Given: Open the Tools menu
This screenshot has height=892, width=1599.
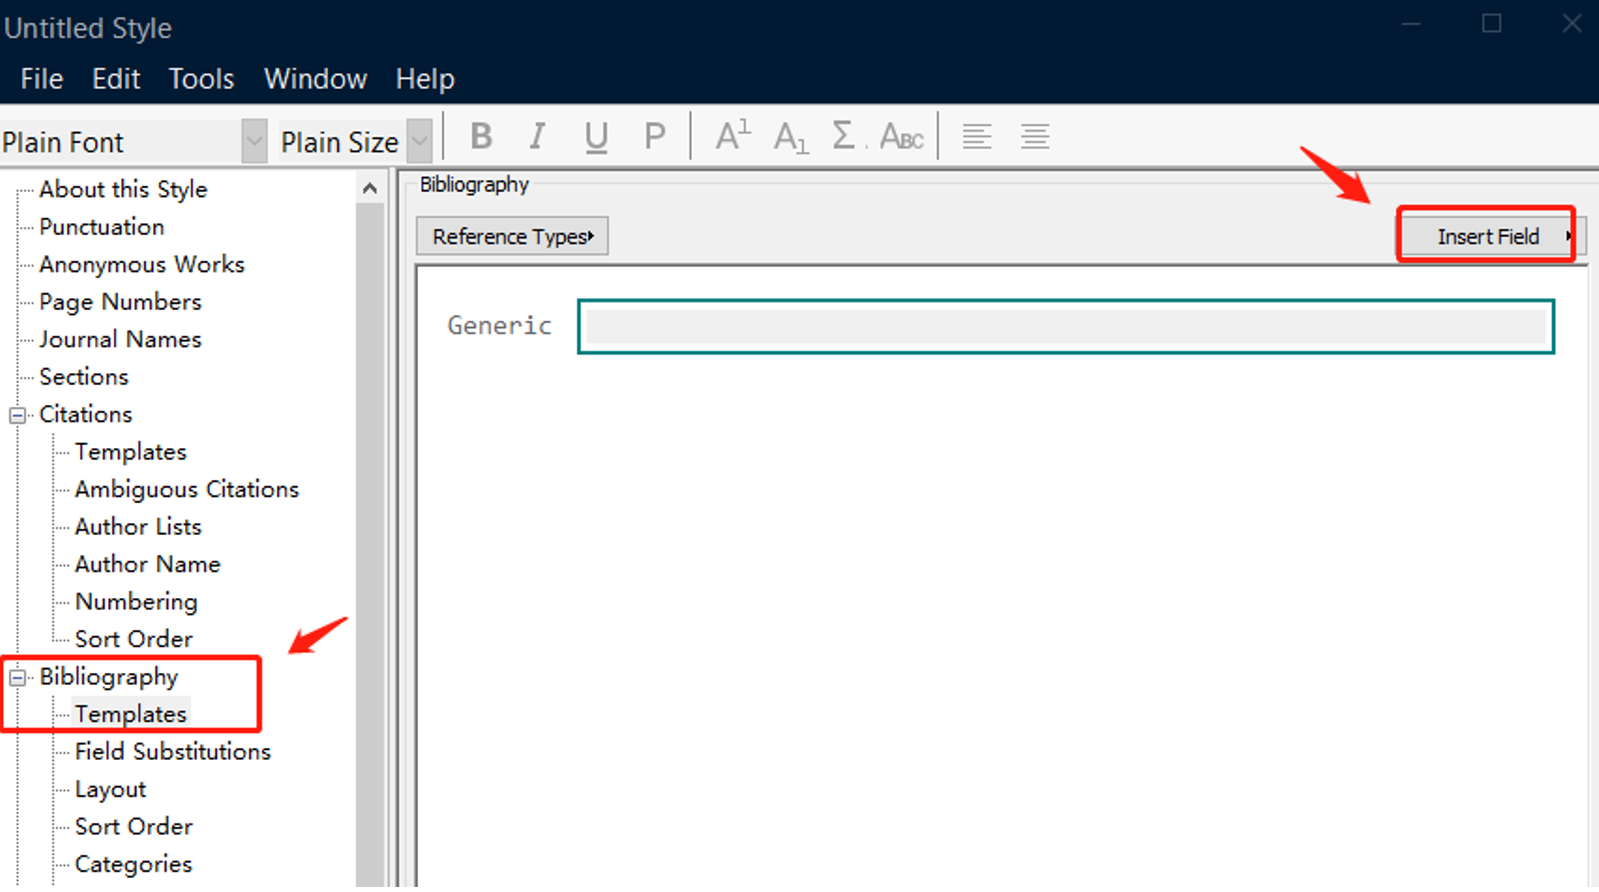Looking at the screenshot, I should tap(201, 79).
